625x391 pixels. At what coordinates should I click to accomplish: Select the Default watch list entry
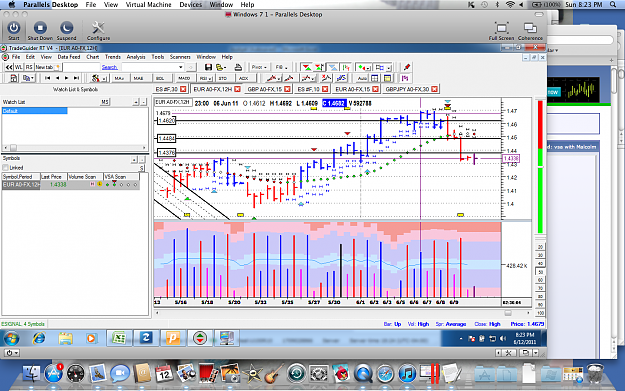pos(34,111)
